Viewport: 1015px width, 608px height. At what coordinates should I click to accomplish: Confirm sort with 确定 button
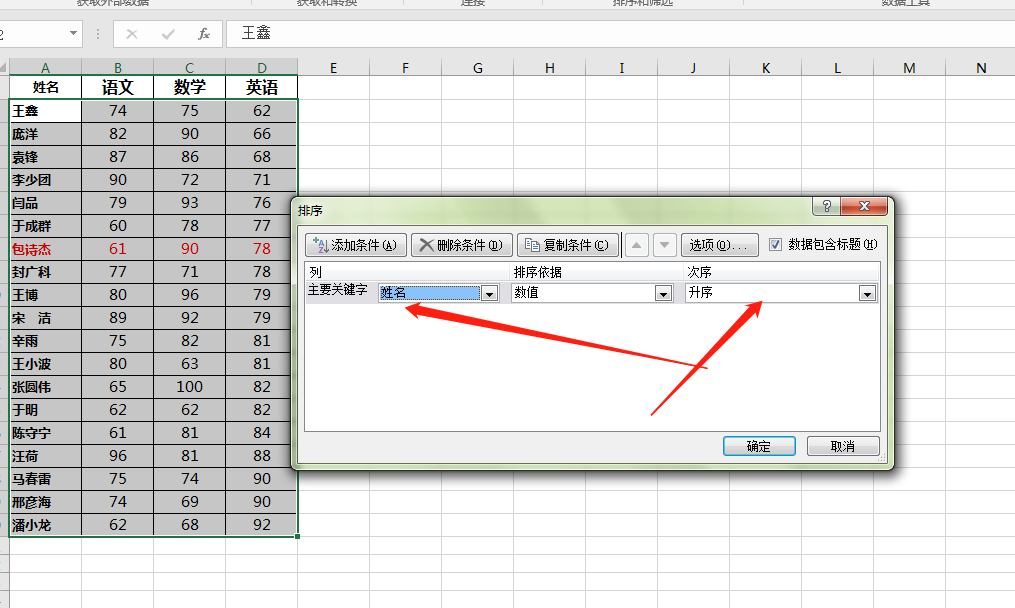pyautogui.click(x=759, y=446)
